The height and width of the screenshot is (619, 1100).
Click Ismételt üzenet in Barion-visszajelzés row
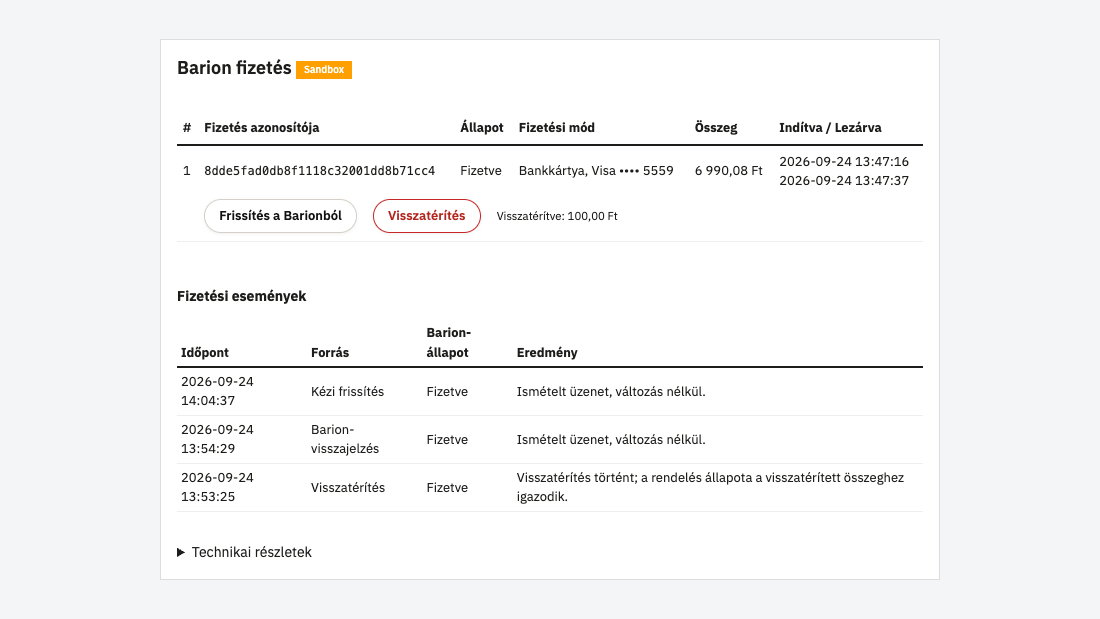611,439
